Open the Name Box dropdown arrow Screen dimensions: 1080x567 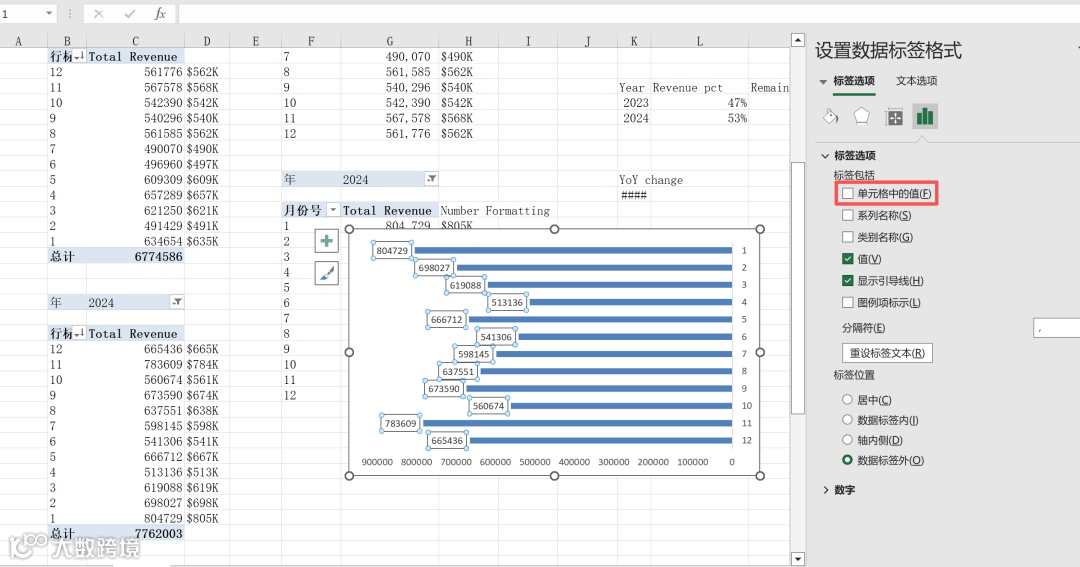[x=49, y=13]
